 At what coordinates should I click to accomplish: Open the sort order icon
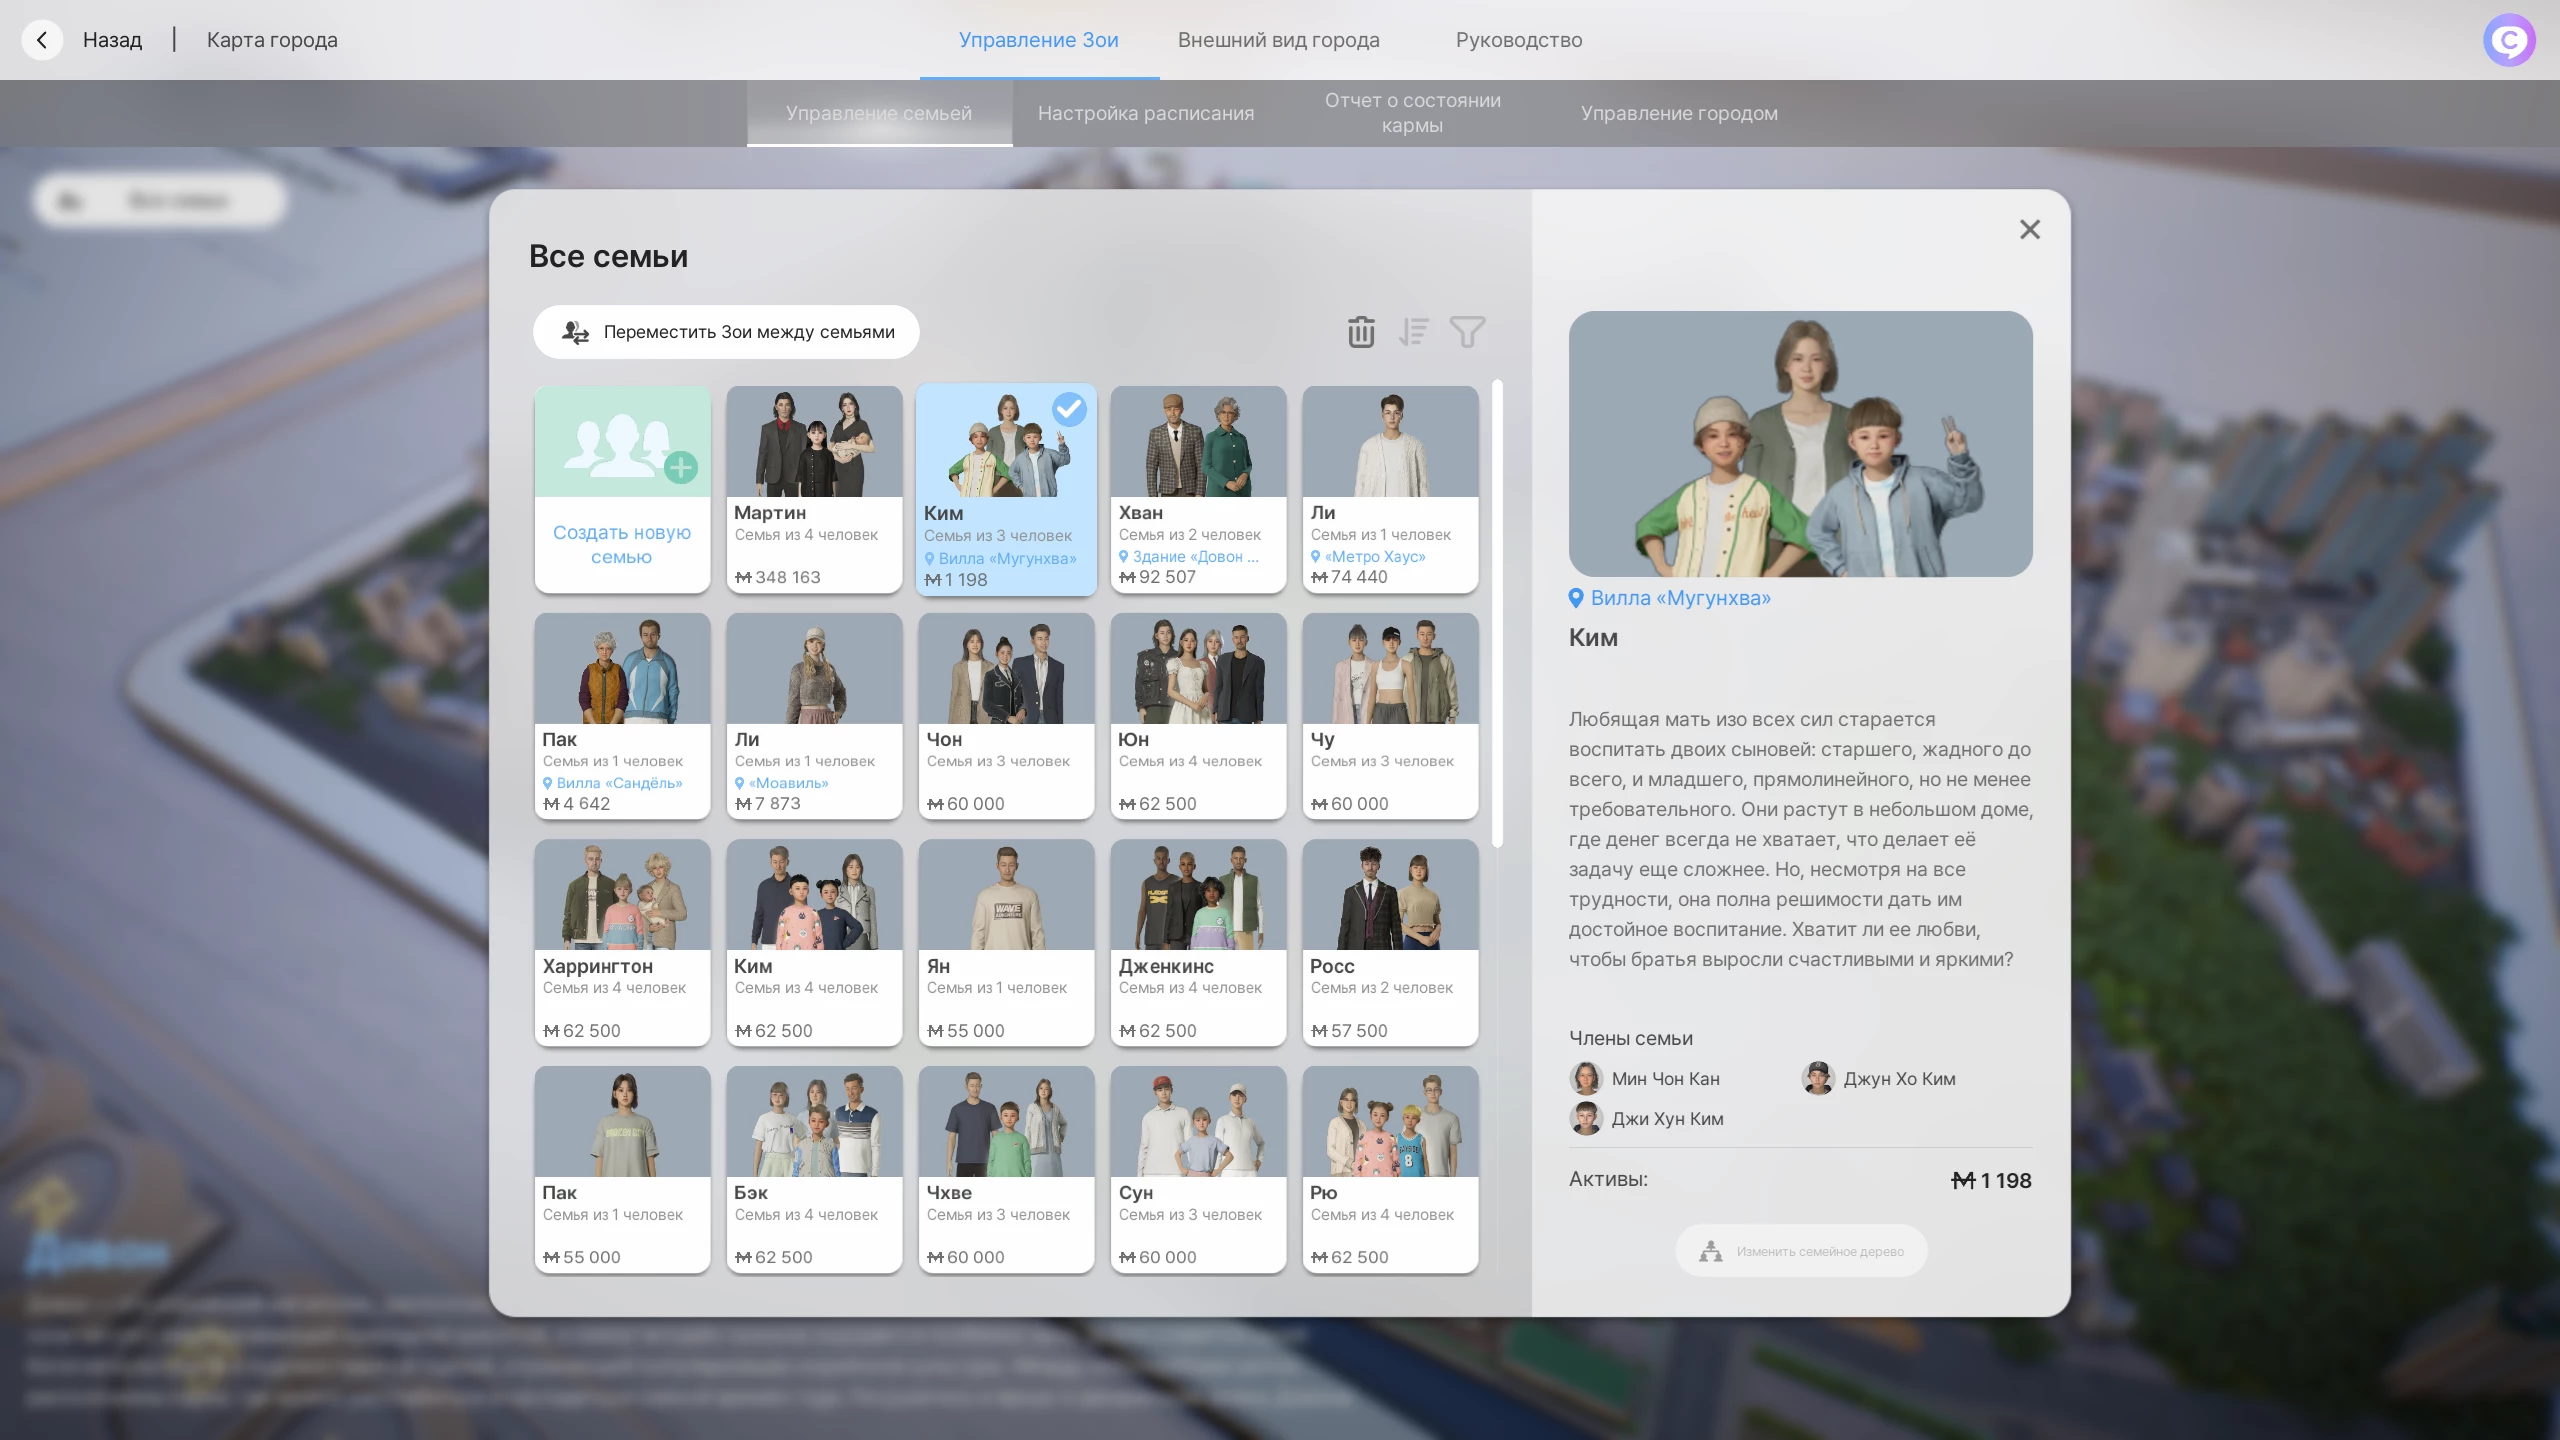(x=1413, y=332)
